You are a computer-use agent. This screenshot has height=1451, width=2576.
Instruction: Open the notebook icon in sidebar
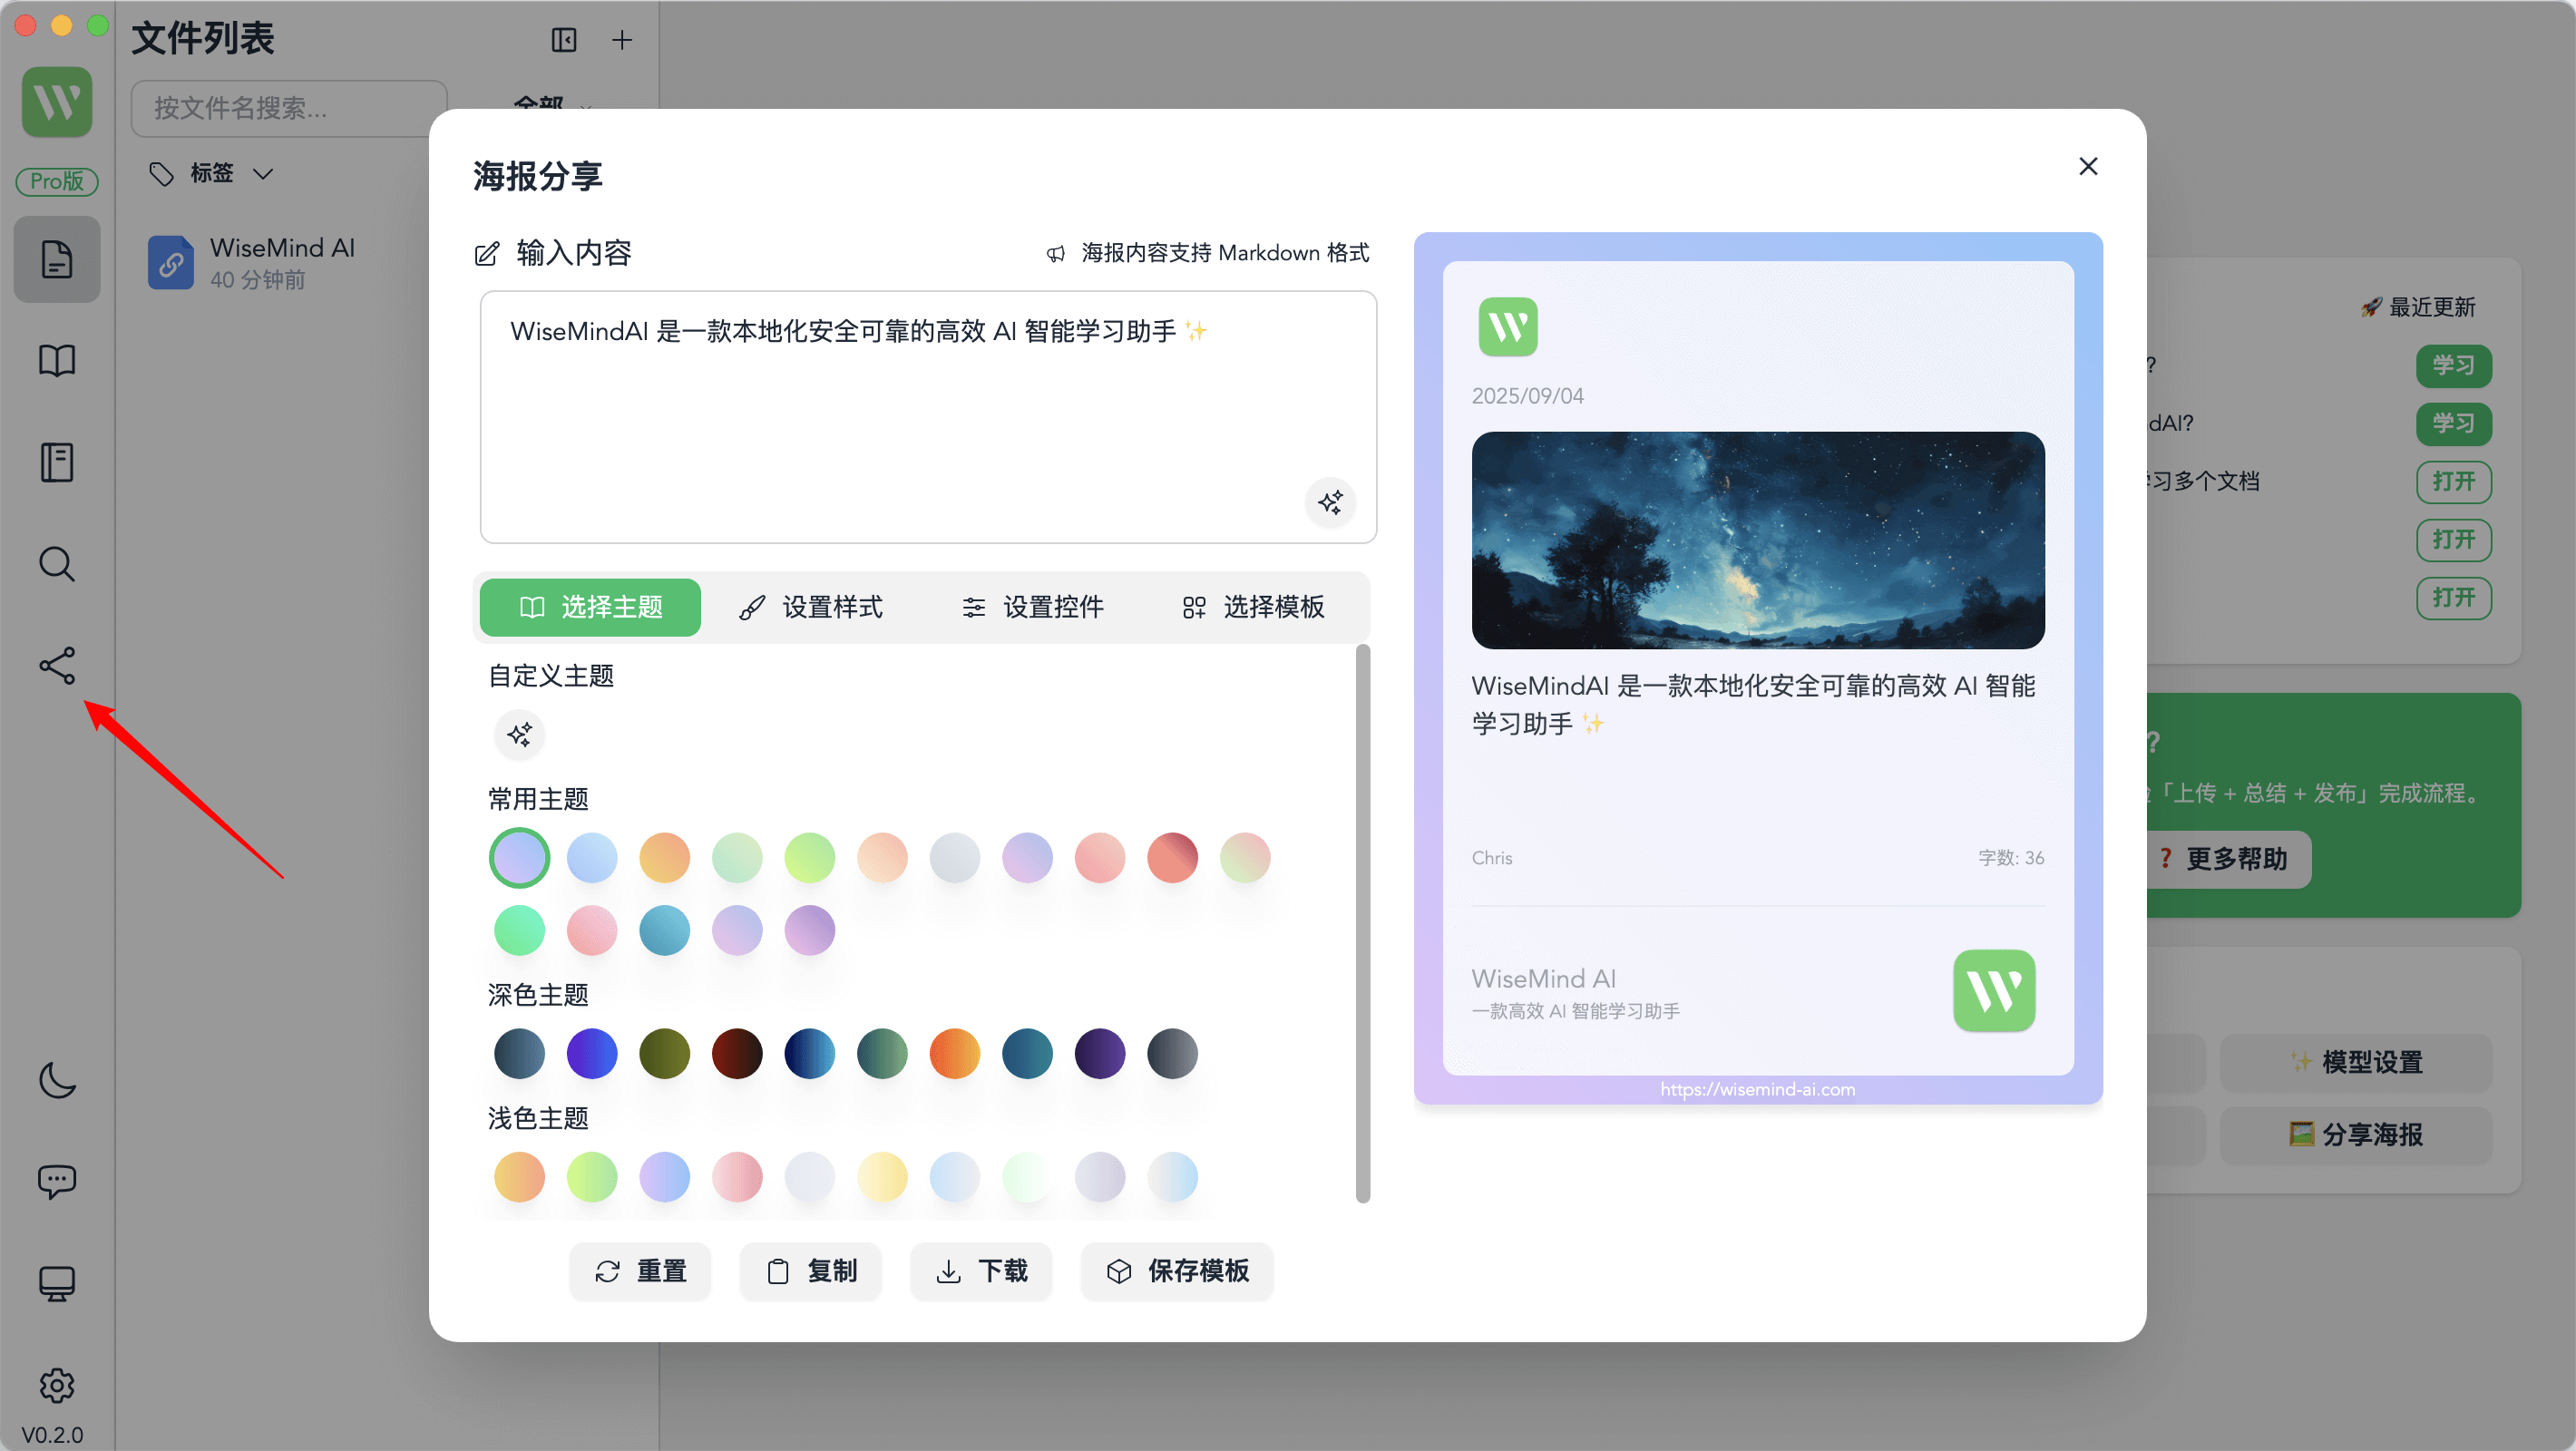pos(57,463)
